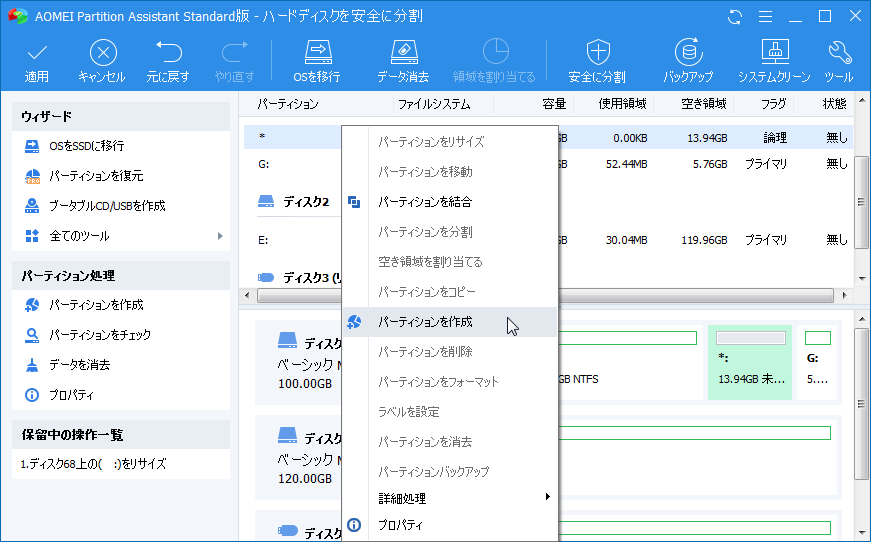
Task: Expand the 詳細処理 submenu arrow
Action: pos(548,496)
